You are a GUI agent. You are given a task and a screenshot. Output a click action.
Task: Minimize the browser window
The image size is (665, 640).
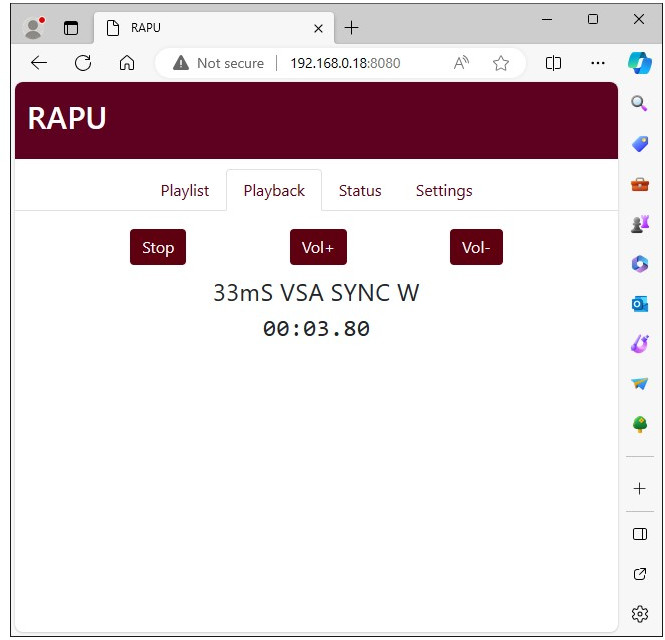[x=547, y=19]
